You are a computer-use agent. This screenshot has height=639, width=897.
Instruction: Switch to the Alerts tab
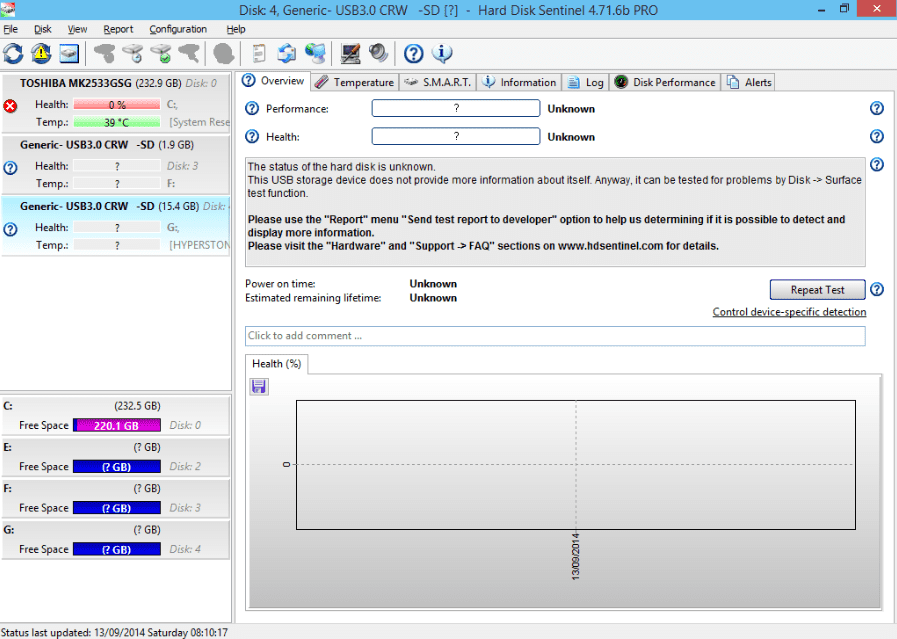pyautogui.click(x=748, y=82)
